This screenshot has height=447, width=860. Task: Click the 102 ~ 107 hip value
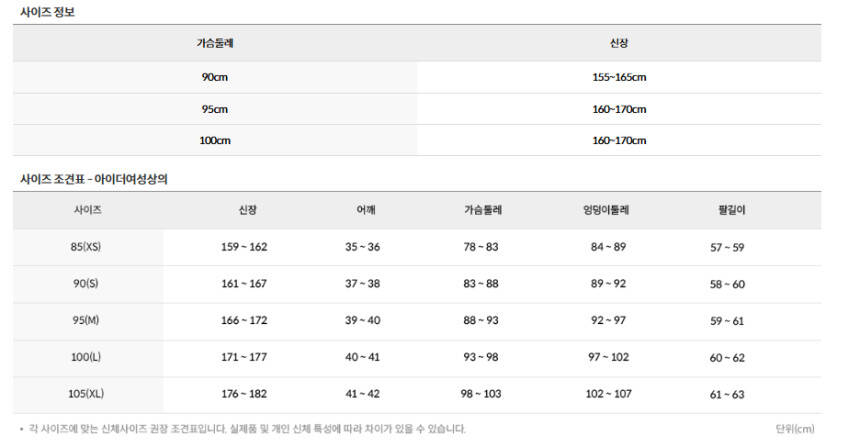(x=608, y=395)
